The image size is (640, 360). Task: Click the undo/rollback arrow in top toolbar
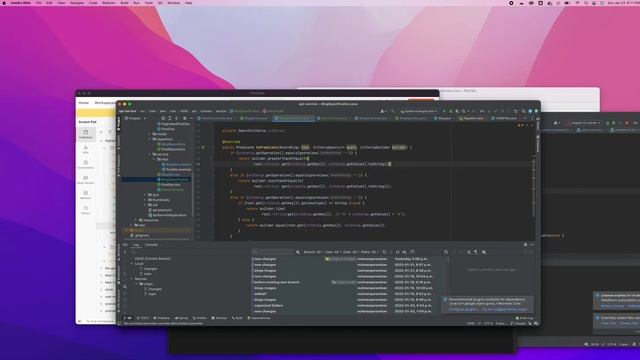point(516,111)
